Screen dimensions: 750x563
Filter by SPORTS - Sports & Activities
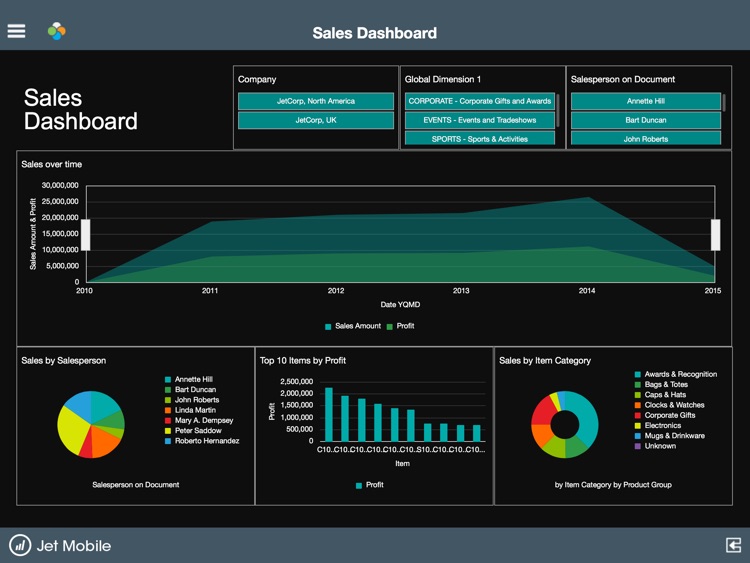480,138
